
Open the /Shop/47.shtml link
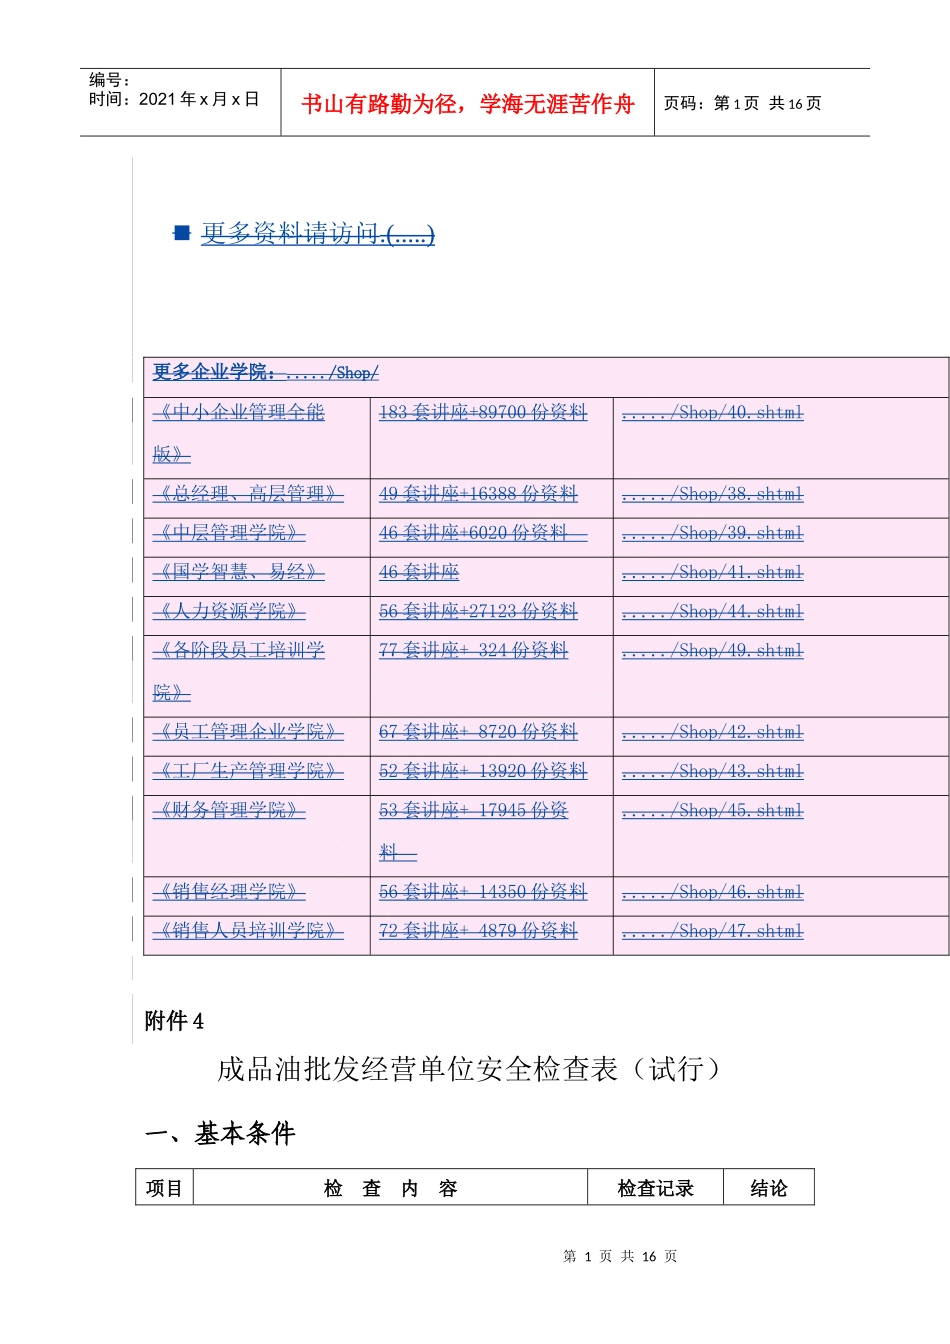(x=712, y=931)
